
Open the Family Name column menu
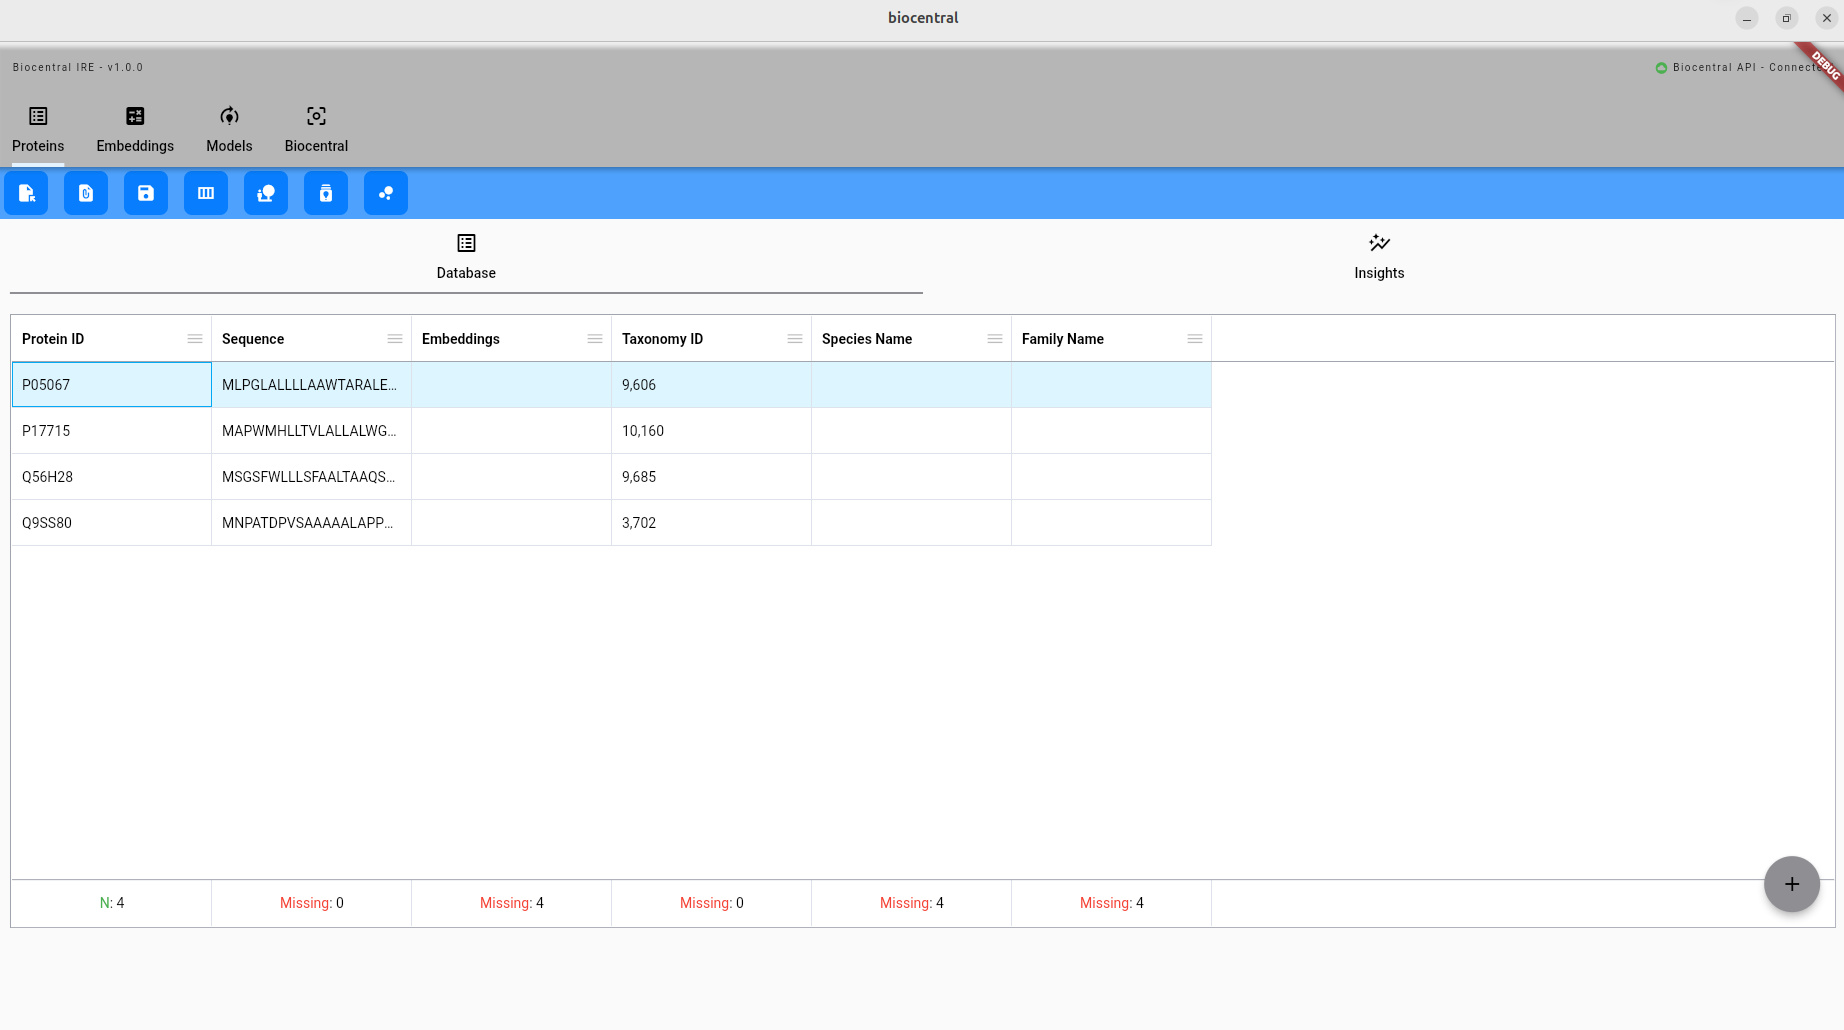pos(1195,339)
